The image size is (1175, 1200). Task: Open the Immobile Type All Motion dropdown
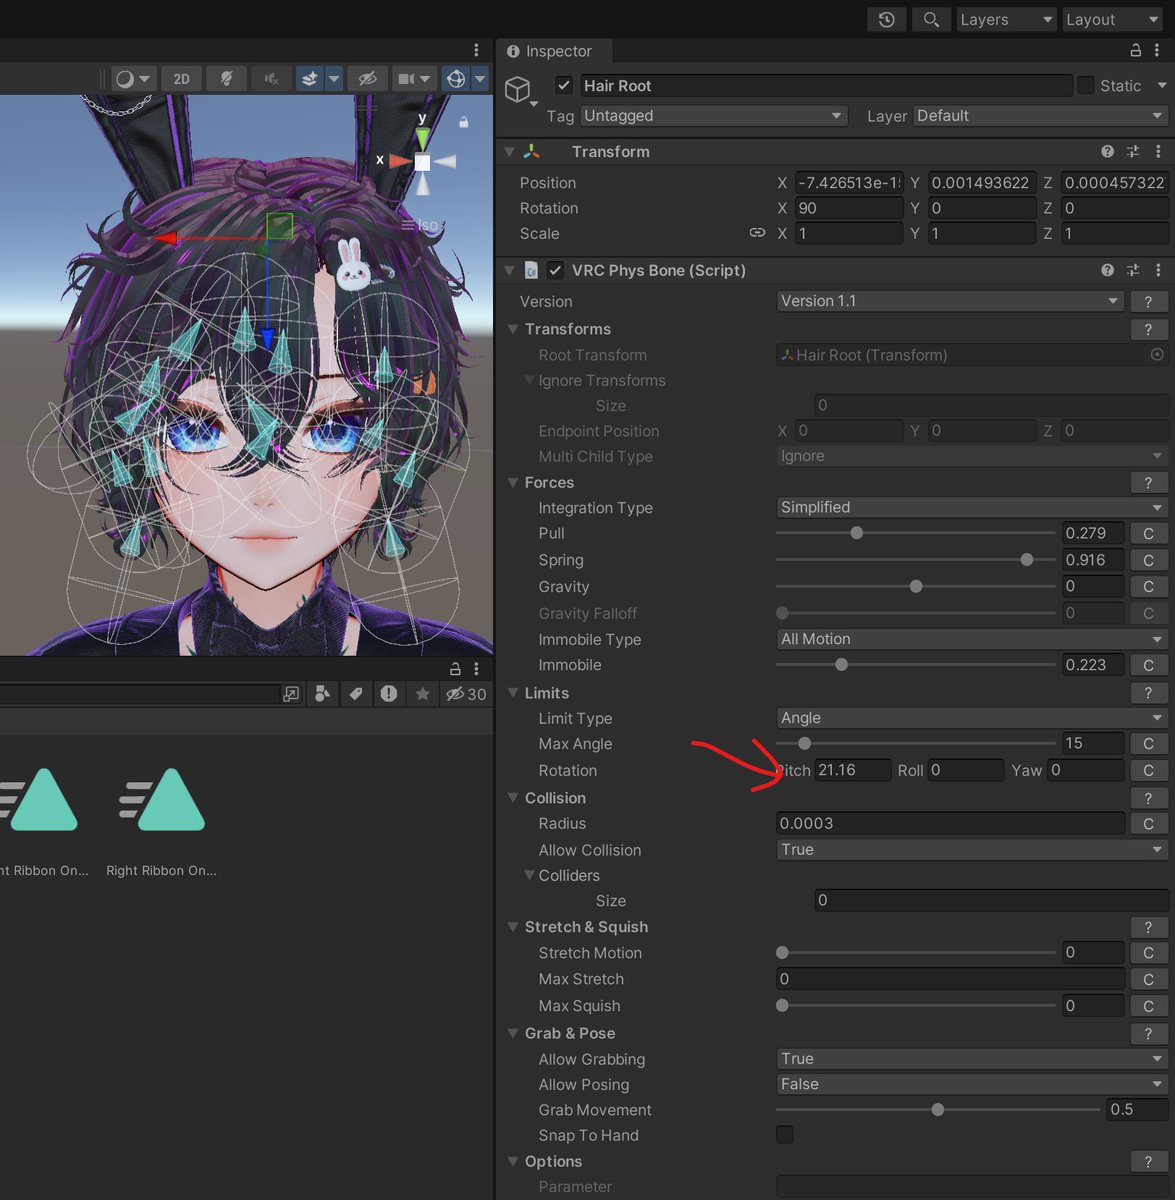point(972,639)
